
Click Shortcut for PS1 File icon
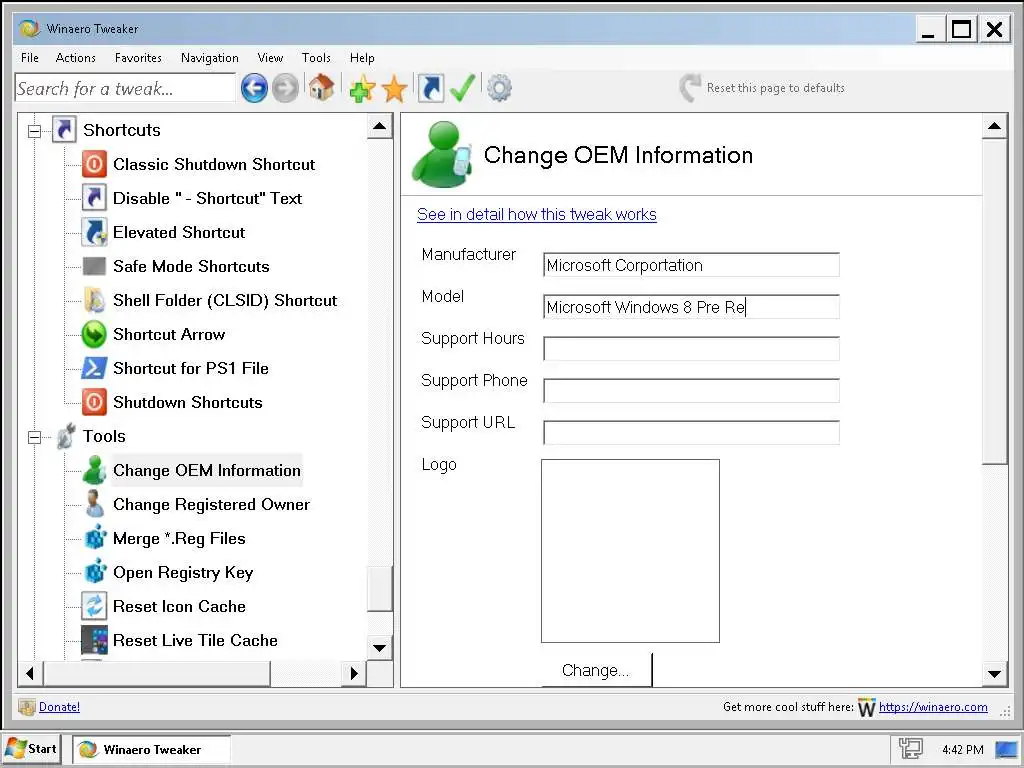(x=94, y=368)
